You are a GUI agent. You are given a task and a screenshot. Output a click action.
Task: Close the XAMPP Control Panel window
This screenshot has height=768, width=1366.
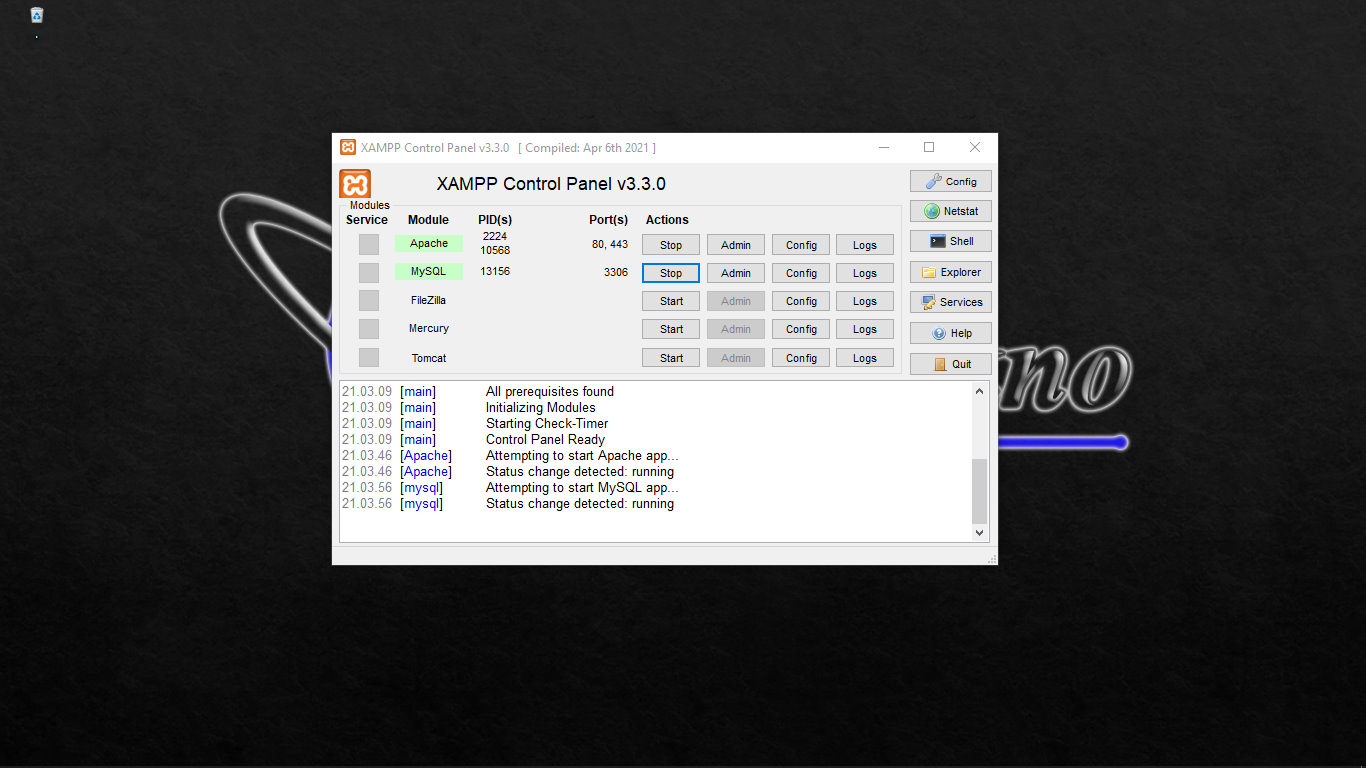click(975, 147)
